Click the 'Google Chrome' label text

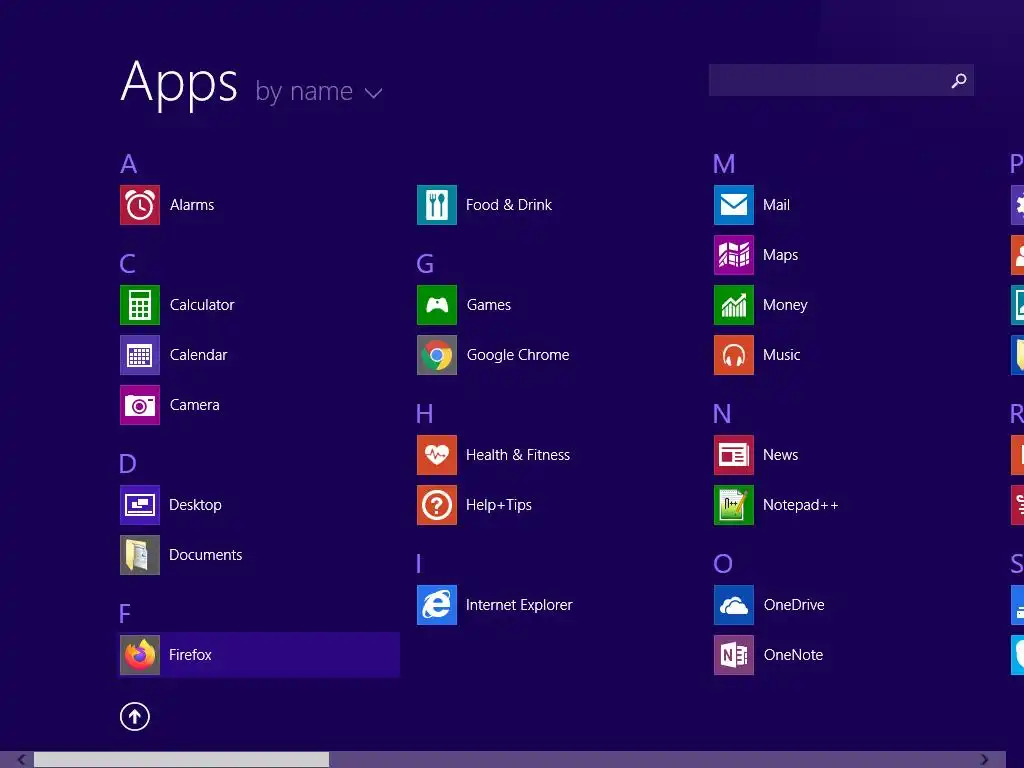pos(518,355)
